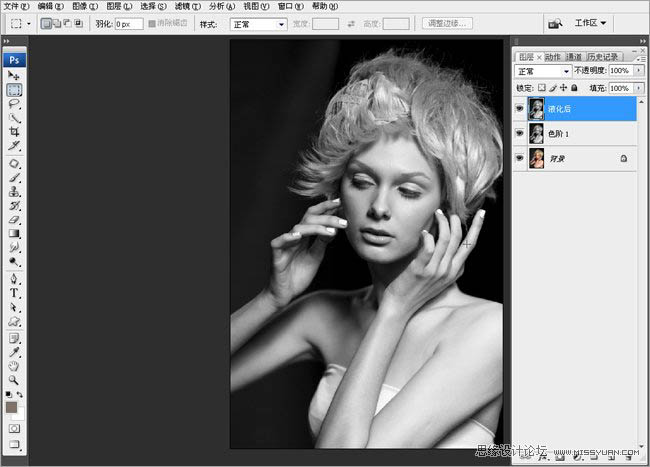
Task: Select the Horizontal Type tool
Action: pyautogui.click(x=15, y=294)
